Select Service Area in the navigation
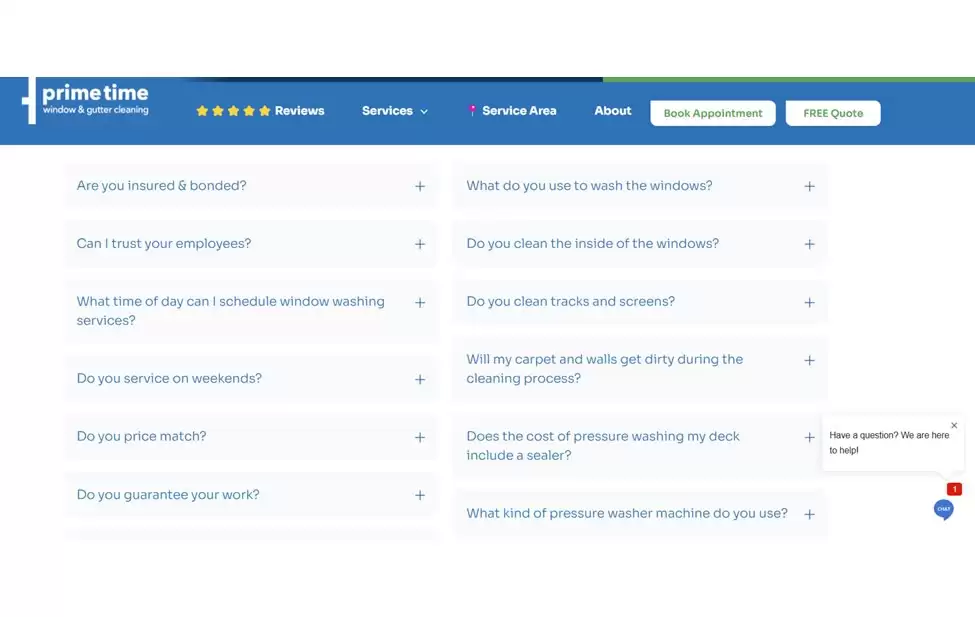The width and height of the screenshot is (975, 617). tap(520, 111)
